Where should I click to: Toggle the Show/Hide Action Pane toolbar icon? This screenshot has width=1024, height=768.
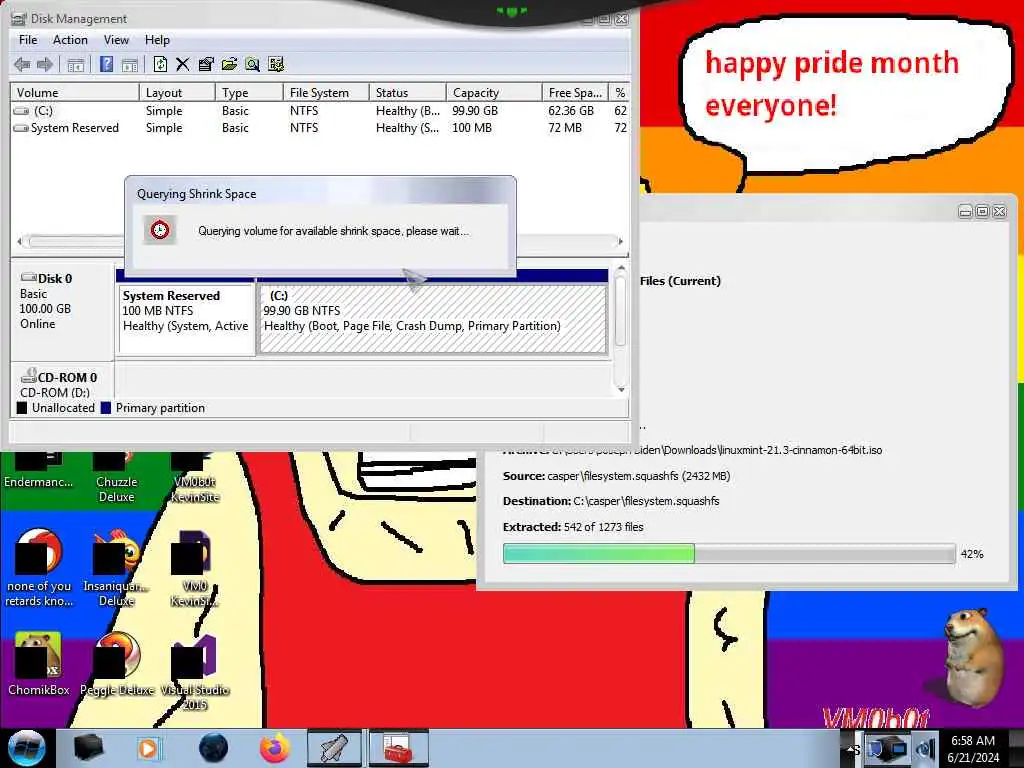(x=130, y=64)
